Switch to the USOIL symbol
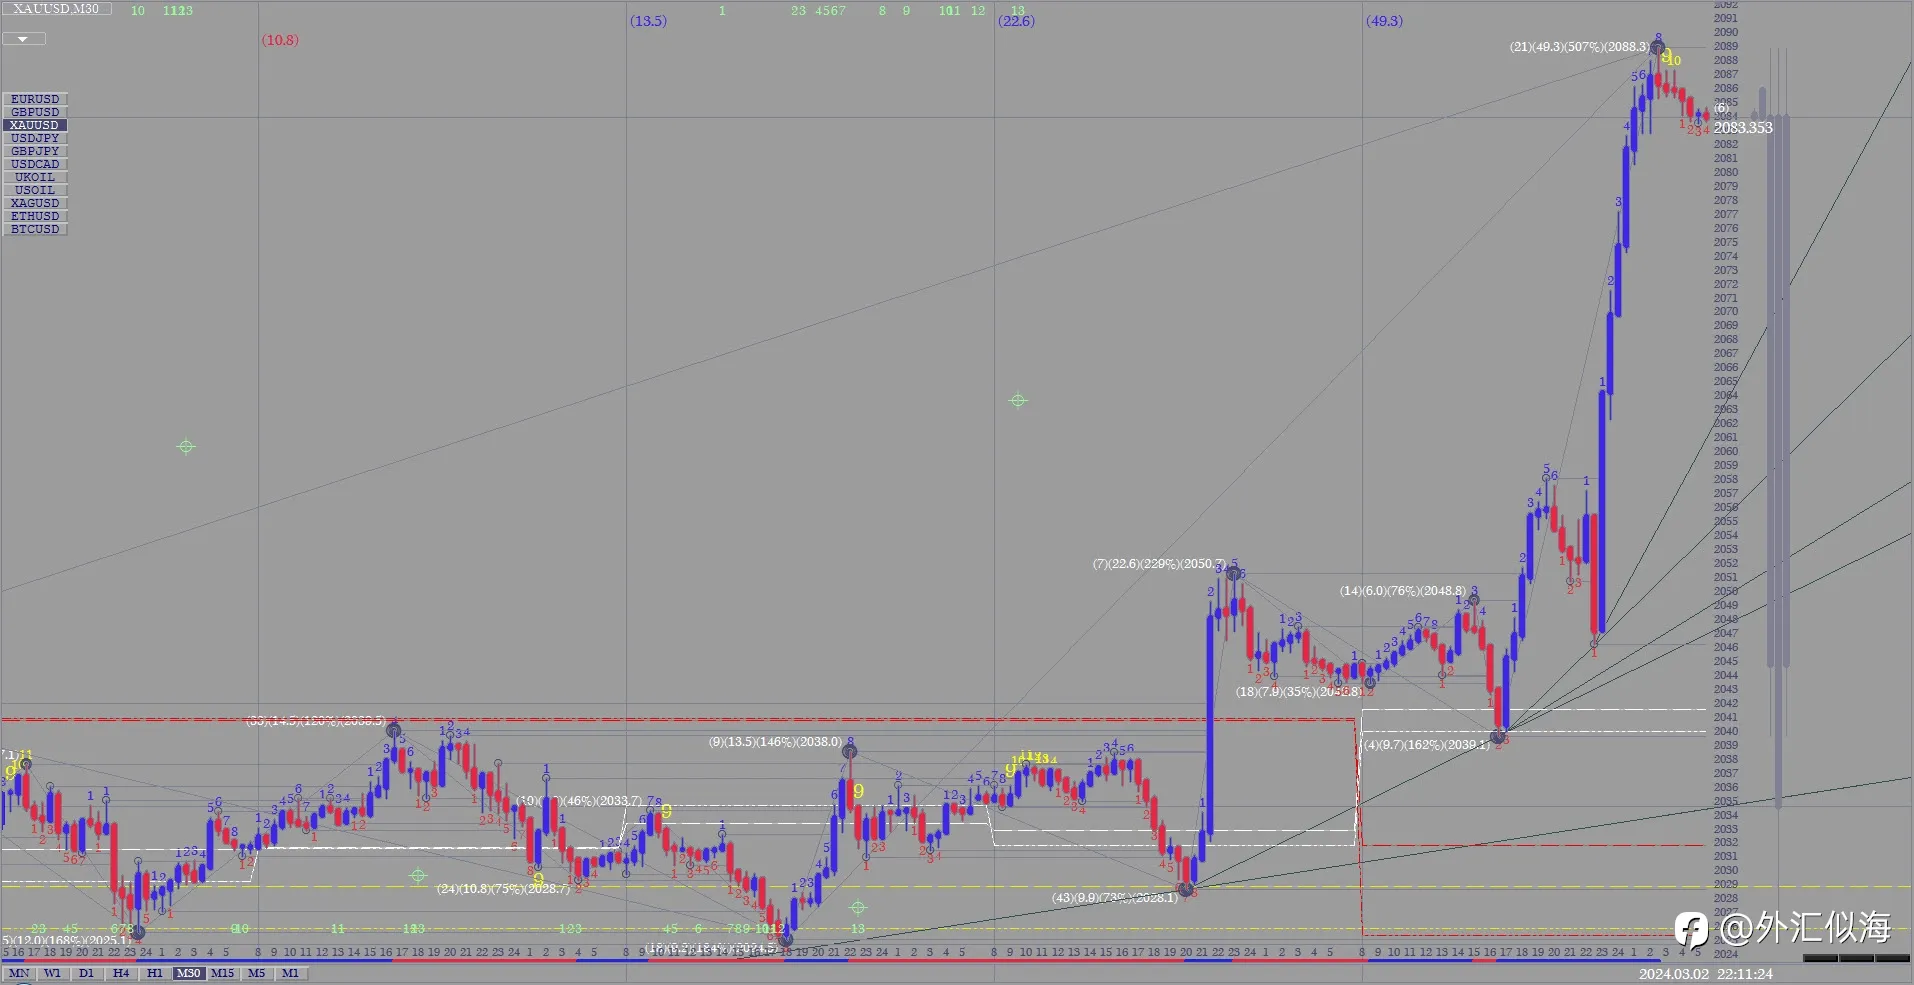 pyautogui.click(x=35, y=190)
